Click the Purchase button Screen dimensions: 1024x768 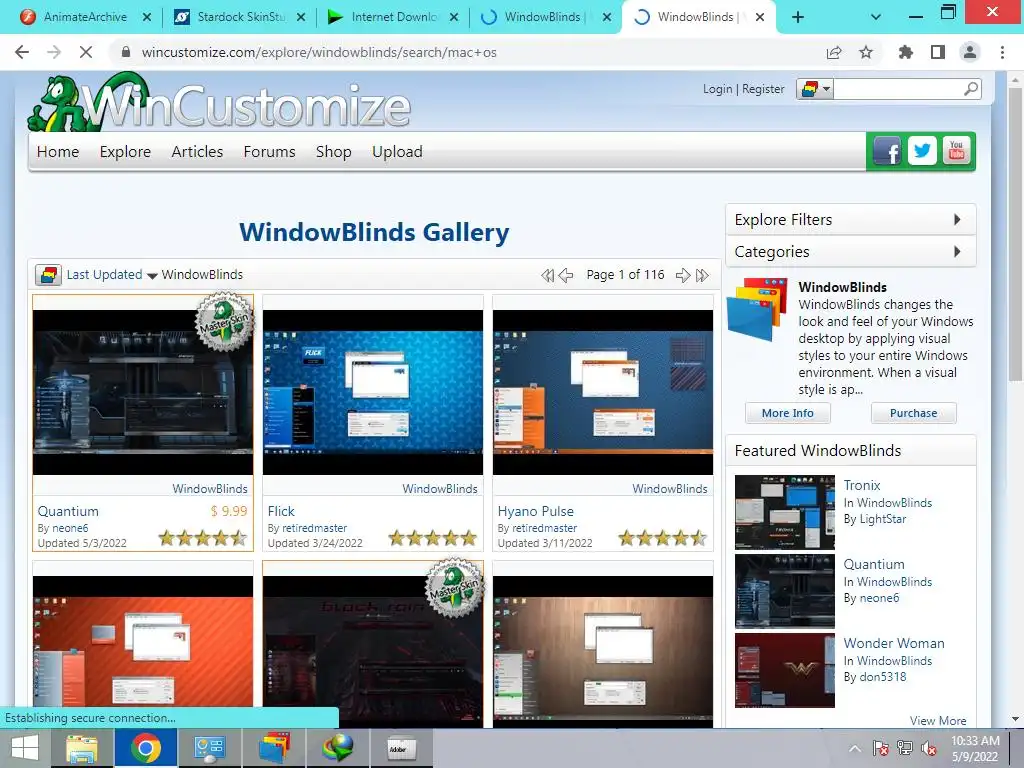913,413
